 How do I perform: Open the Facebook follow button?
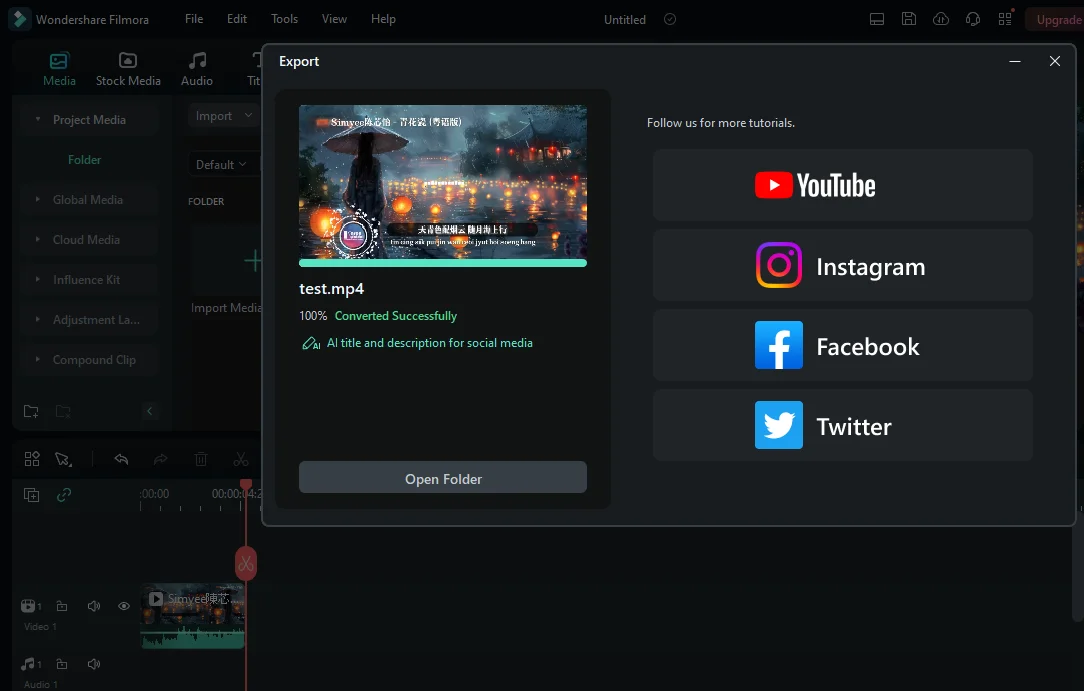843,346
